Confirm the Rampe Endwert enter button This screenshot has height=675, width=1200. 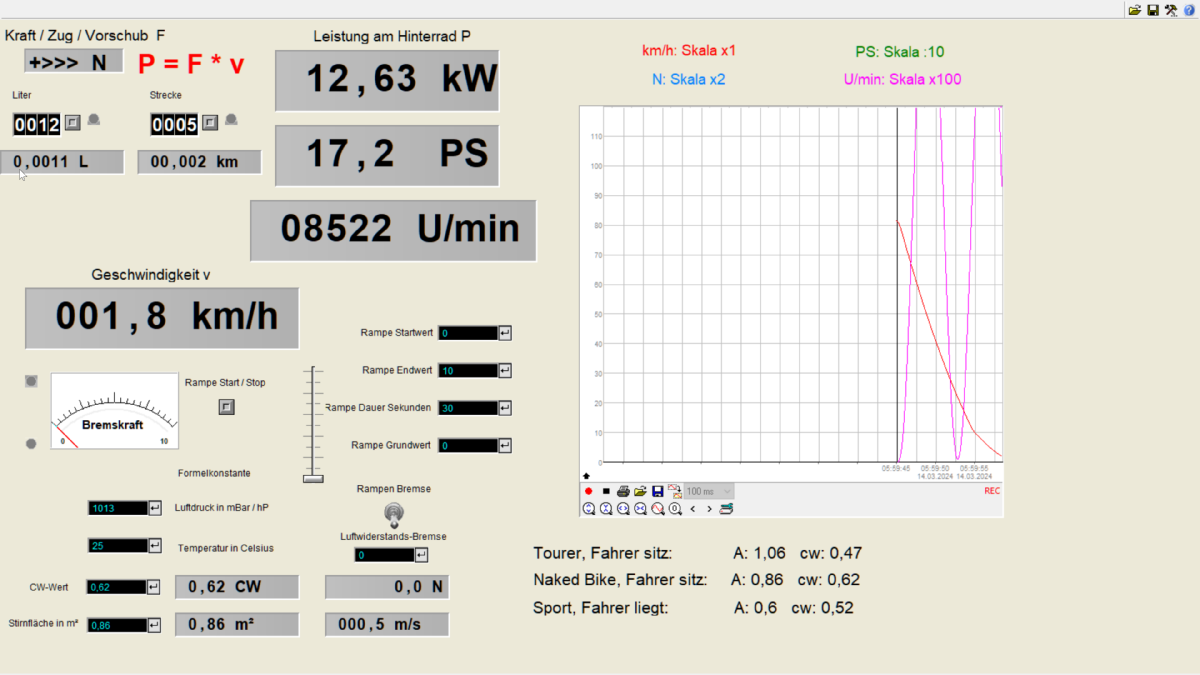point(505,371)
